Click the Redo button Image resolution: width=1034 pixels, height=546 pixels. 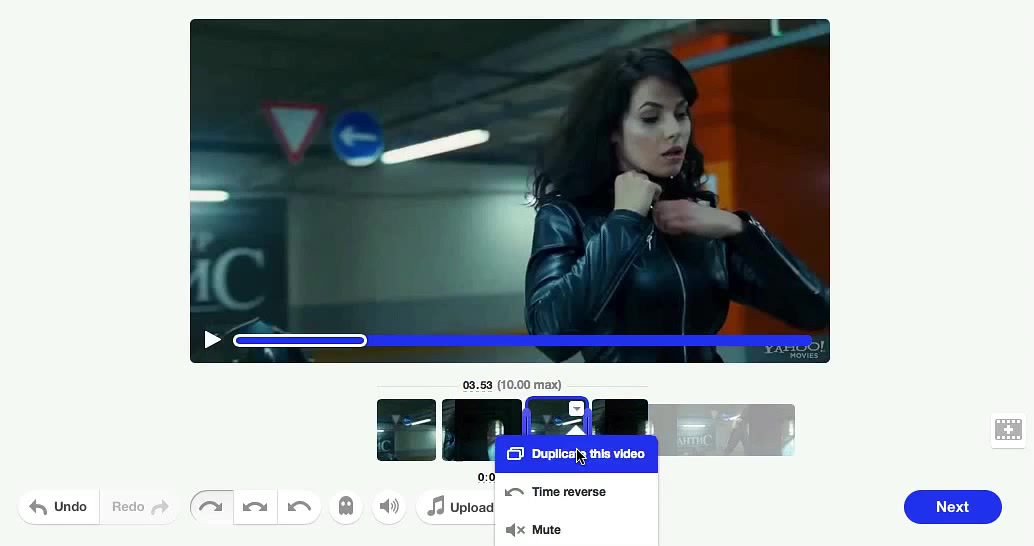pyautogui.click(x=139, y=507)
